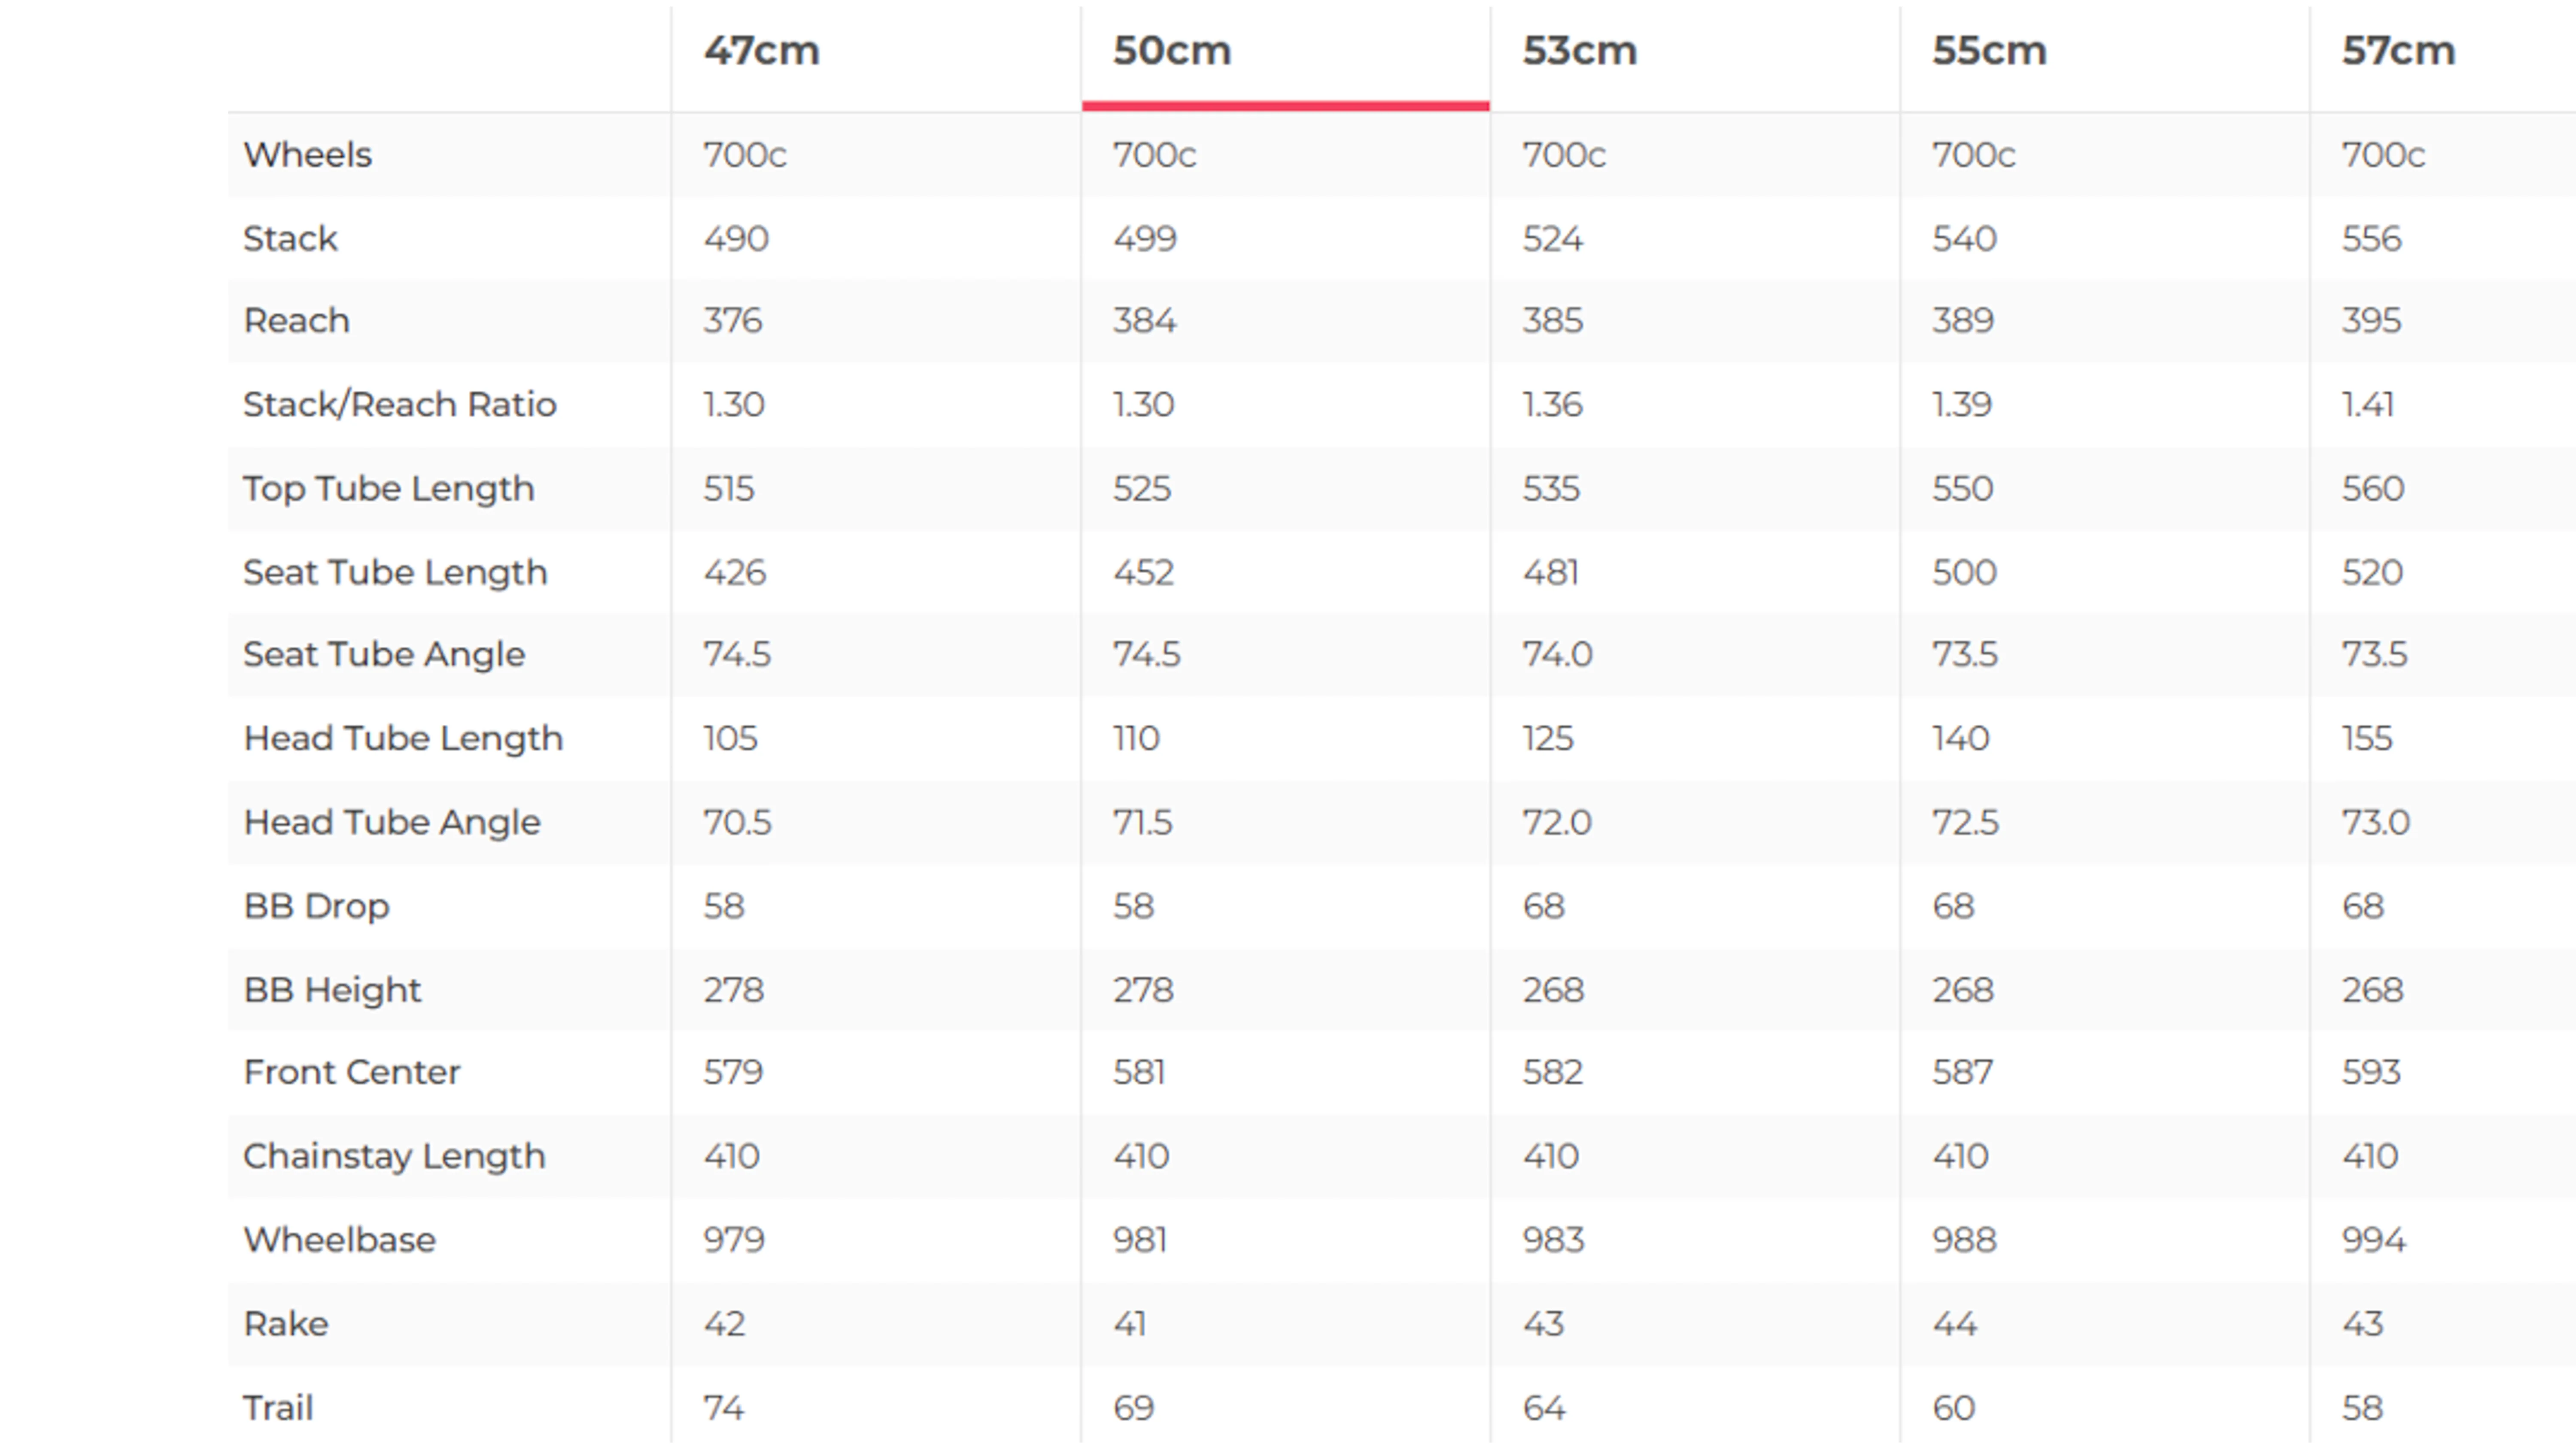Click the Rake row label

click(x=286, y=1325)
